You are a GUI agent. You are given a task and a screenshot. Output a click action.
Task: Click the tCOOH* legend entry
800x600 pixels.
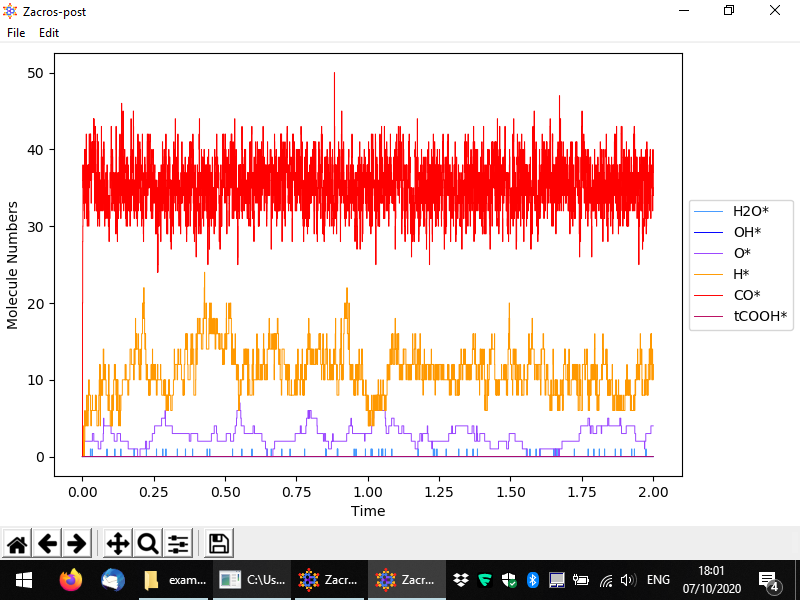[x=760, y=317]
